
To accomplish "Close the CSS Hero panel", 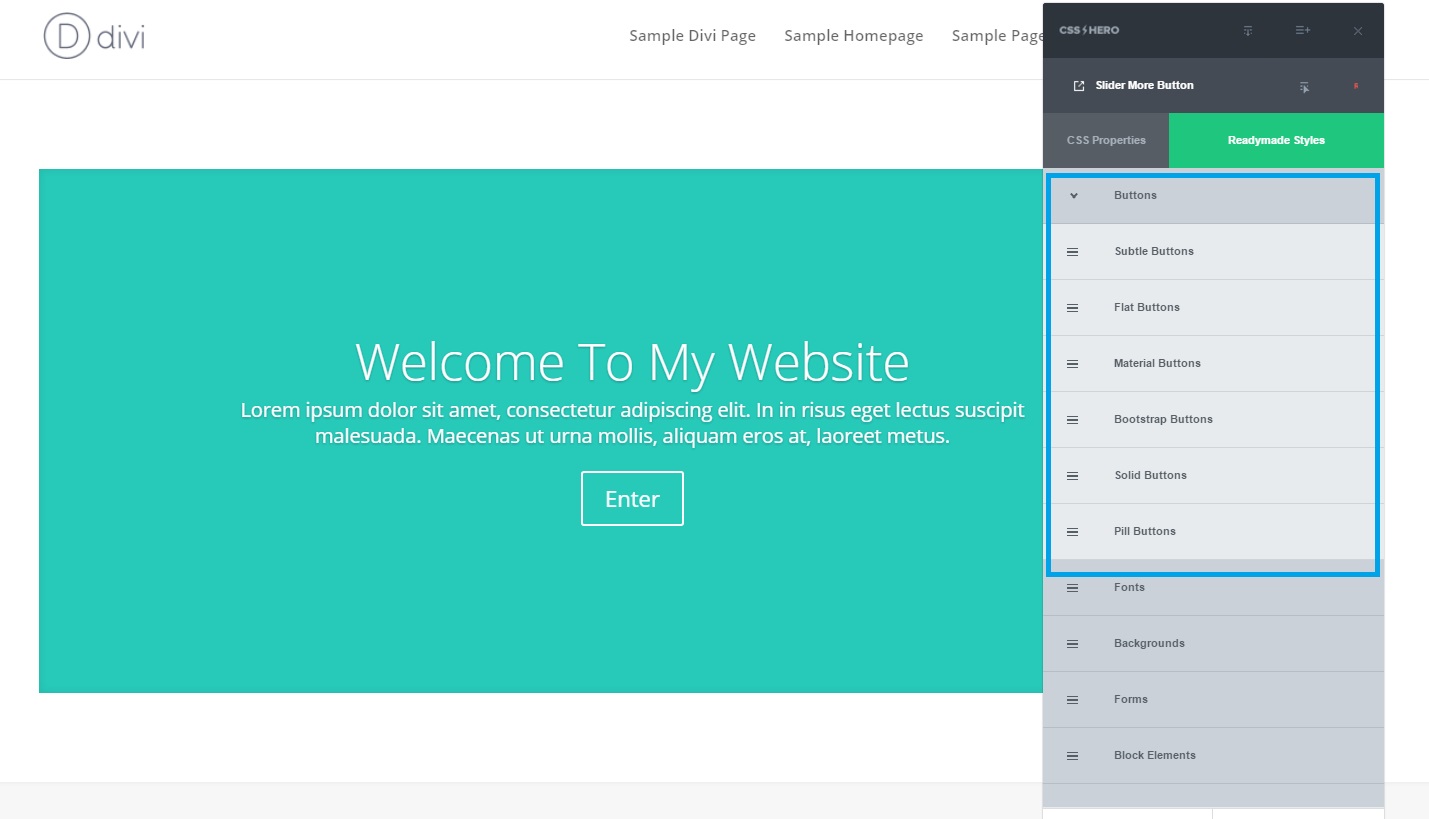I will (x=1358, y=31).
